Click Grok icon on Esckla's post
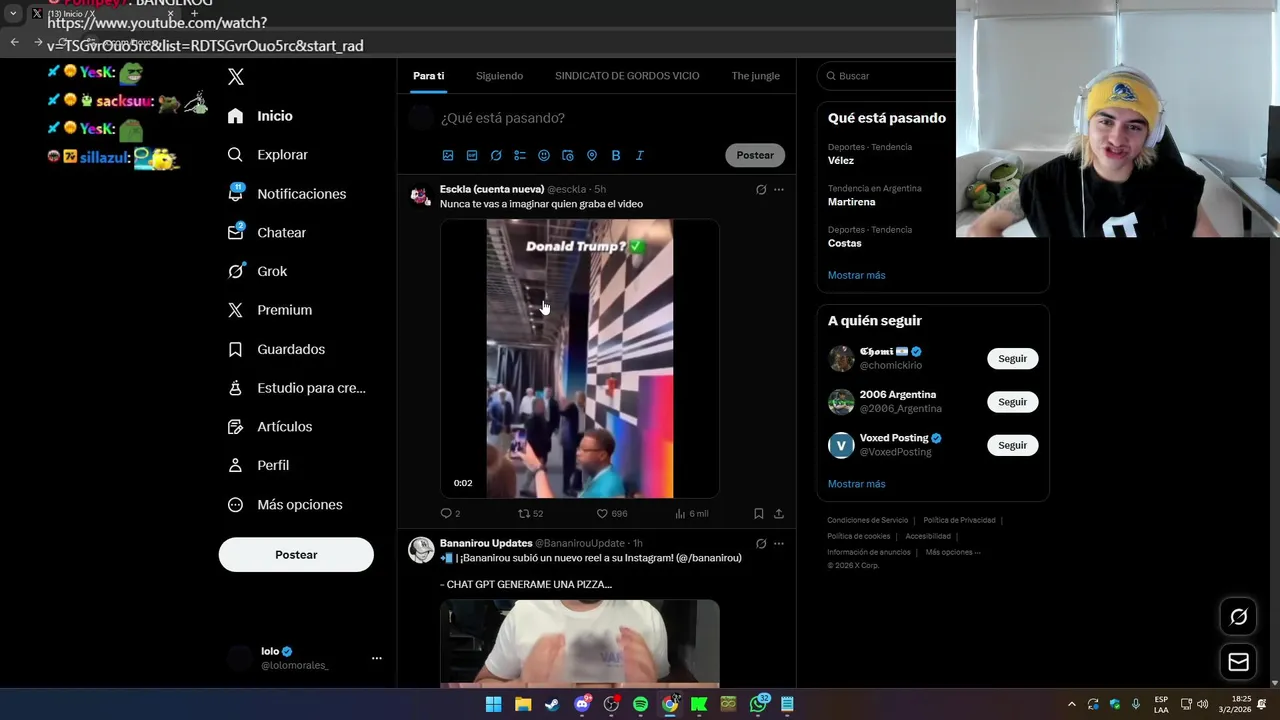Image resolution: width=1280 pixels, height=720 pixels. pos(761,189)
